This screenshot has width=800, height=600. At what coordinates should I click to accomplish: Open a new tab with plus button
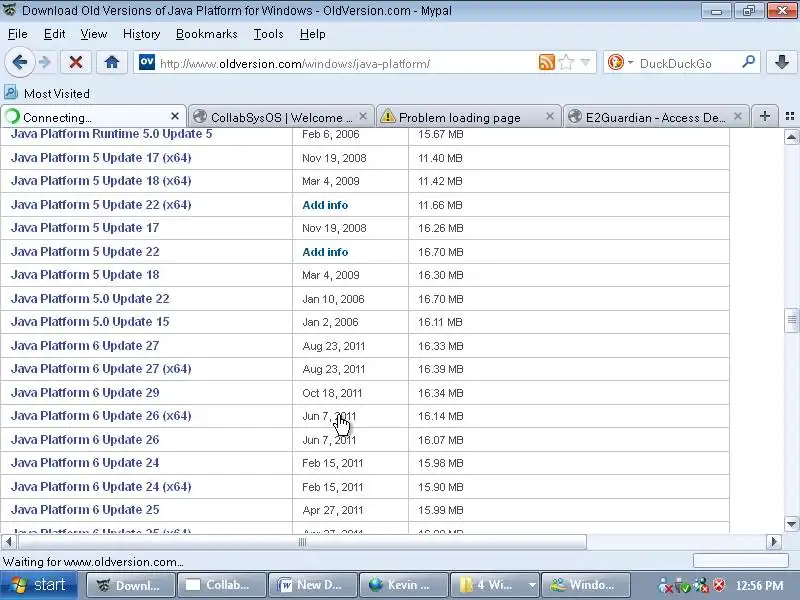(x=764, y=116)
